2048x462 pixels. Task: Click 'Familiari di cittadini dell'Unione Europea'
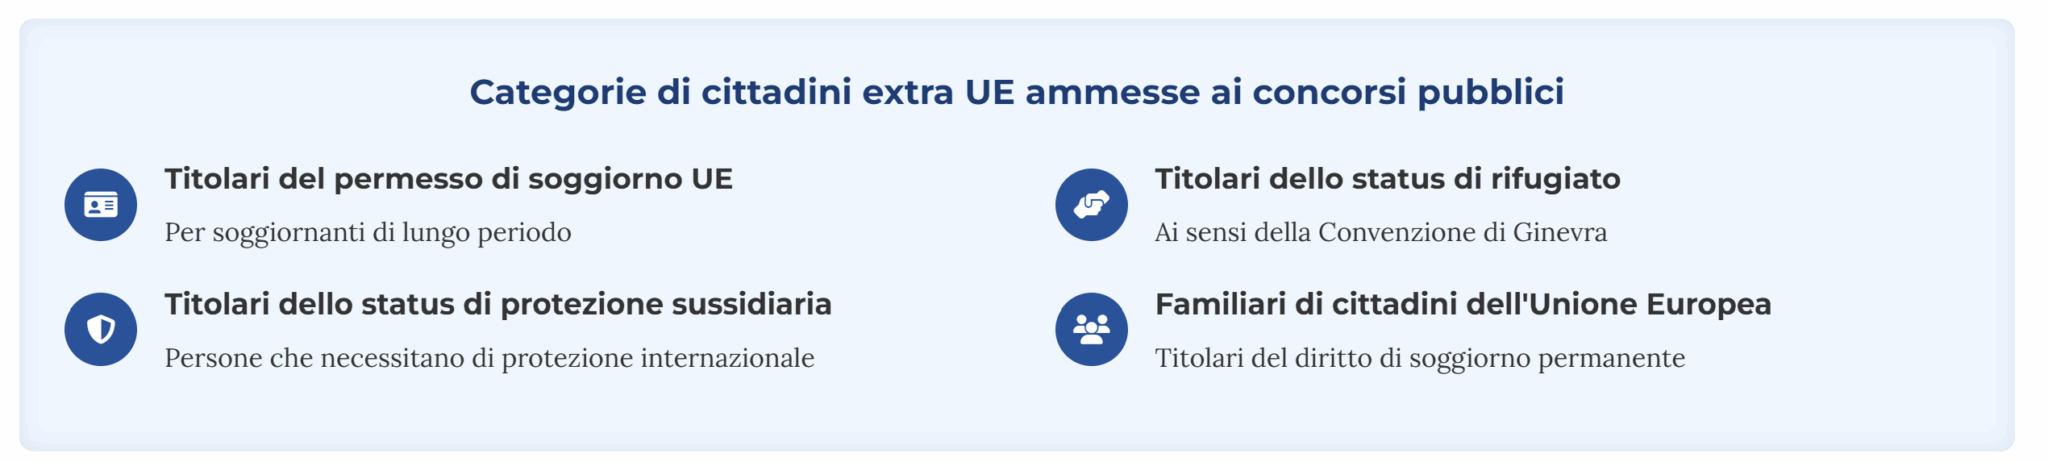(x=1463, y=304)
